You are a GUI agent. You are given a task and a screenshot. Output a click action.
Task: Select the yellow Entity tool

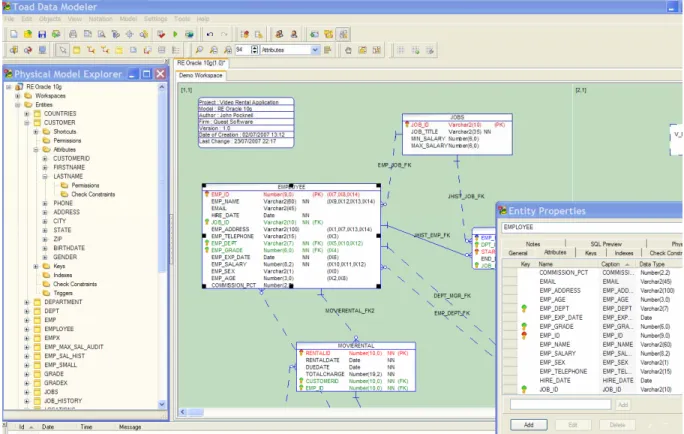coord(77,50)
